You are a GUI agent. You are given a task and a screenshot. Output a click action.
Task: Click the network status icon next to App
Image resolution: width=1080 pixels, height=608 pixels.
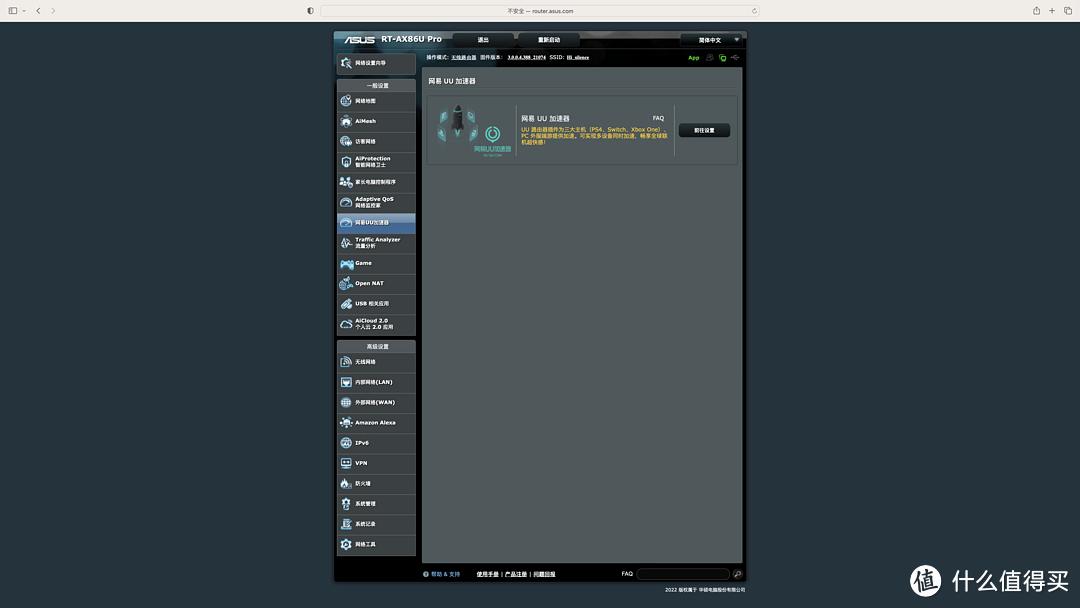coord(709,58)
